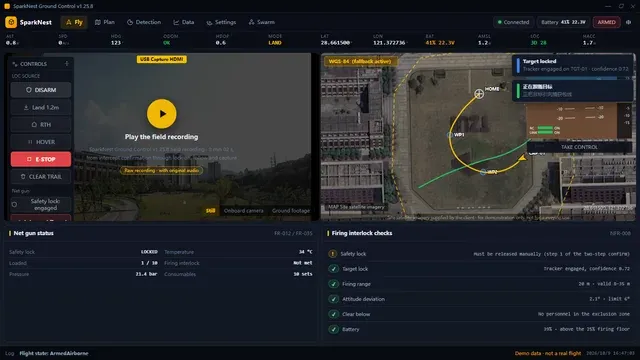Open the Detection tab

(x=144, y=22)
